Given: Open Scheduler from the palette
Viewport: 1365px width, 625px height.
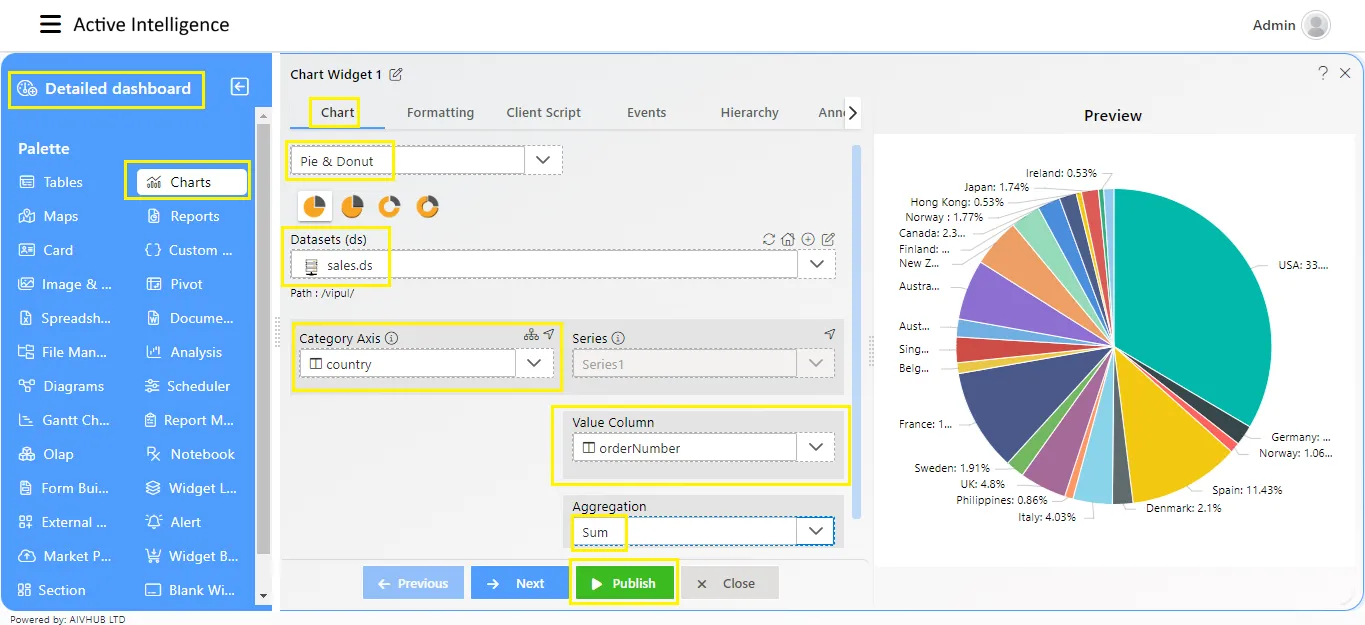Looking at the screenshot, I should [x=187, y=386].
